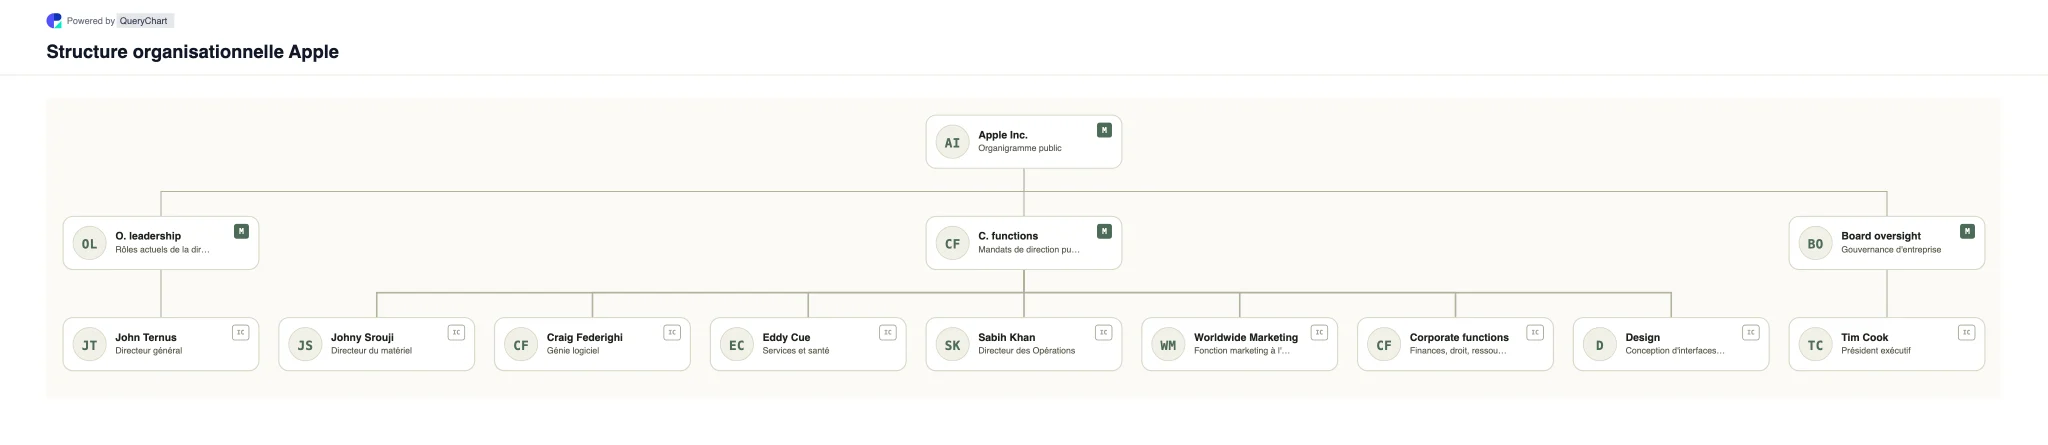This screenshot has height=445, width=2048.
Task: Click the IC badge on Design card
Action: pos(1751,332)
